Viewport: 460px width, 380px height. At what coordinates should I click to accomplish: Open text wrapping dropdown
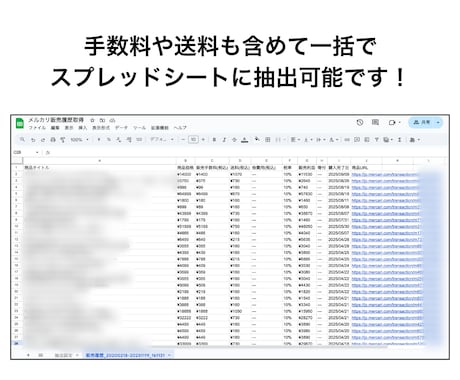pos(320,140)
